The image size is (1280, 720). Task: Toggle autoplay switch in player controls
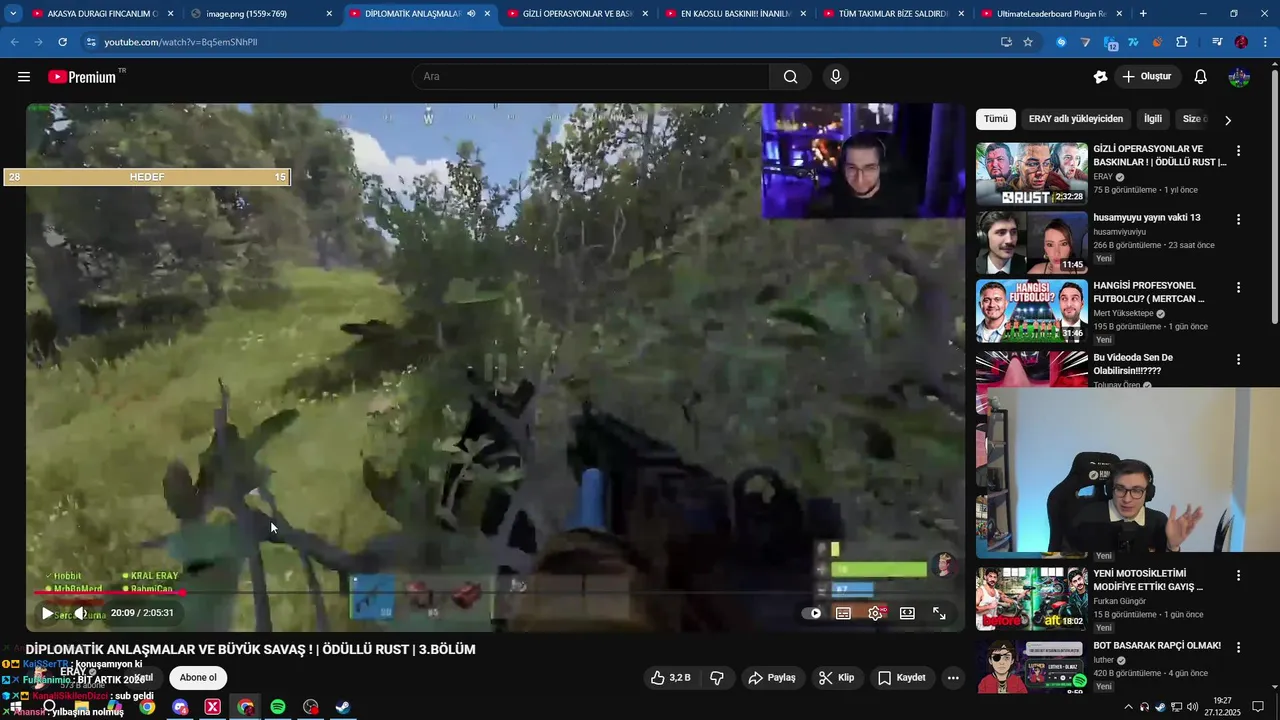click(812, 613)
